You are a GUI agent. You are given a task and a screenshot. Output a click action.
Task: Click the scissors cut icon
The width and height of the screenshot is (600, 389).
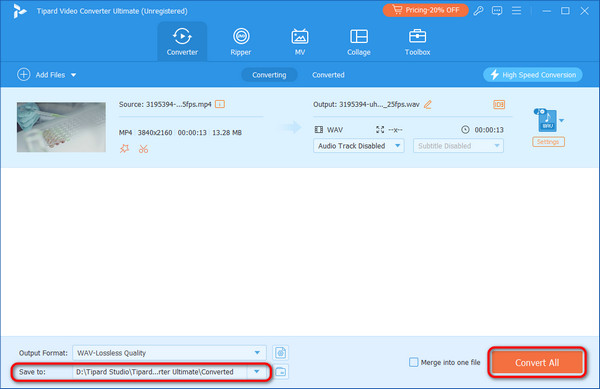[x=143, y=149]
